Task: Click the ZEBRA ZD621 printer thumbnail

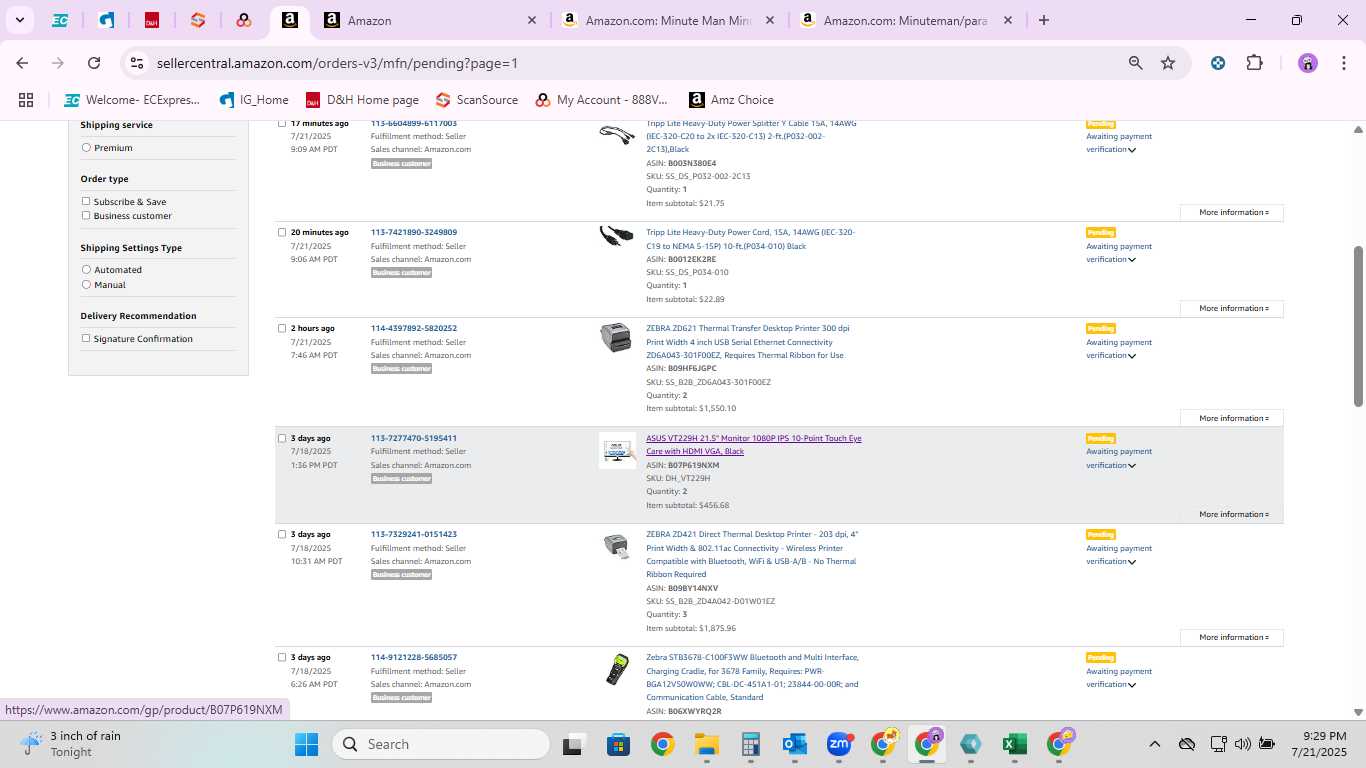Action: 616,338
